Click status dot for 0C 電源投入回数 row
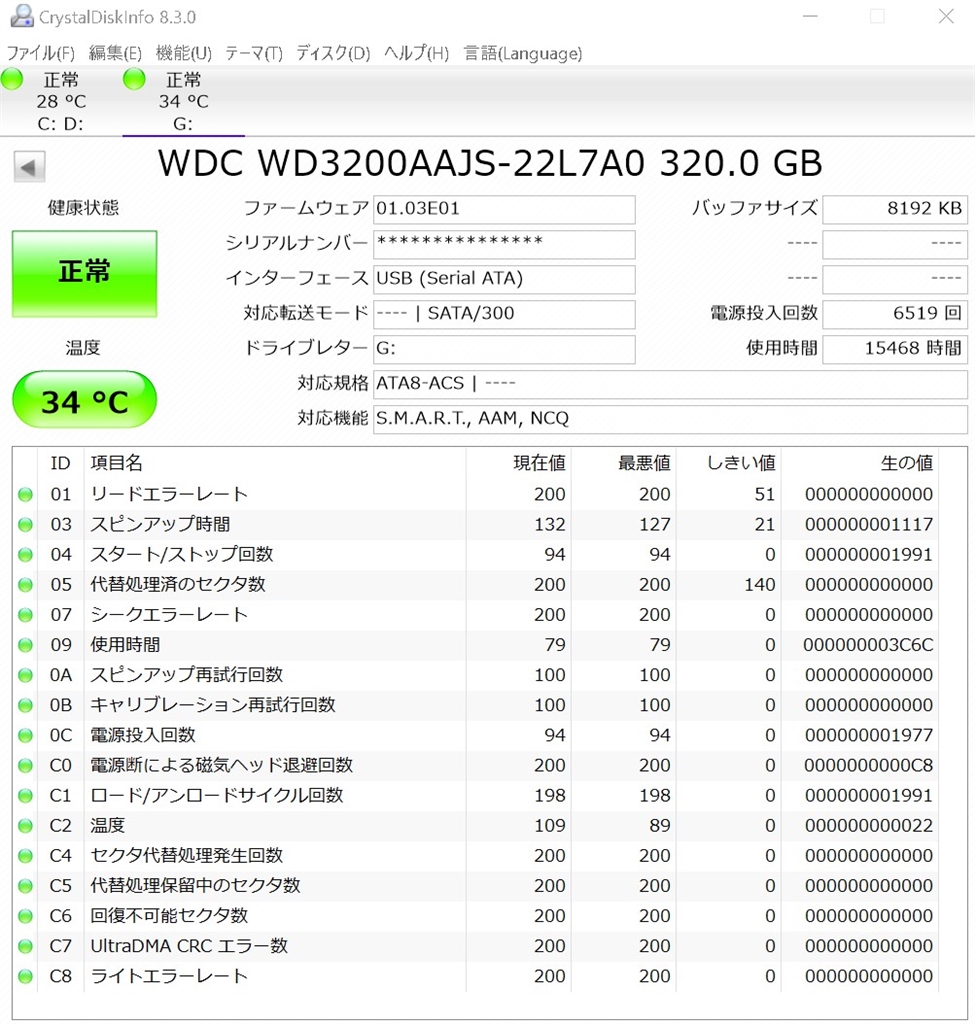The image size is (975, 1024). tap(25, 735)
